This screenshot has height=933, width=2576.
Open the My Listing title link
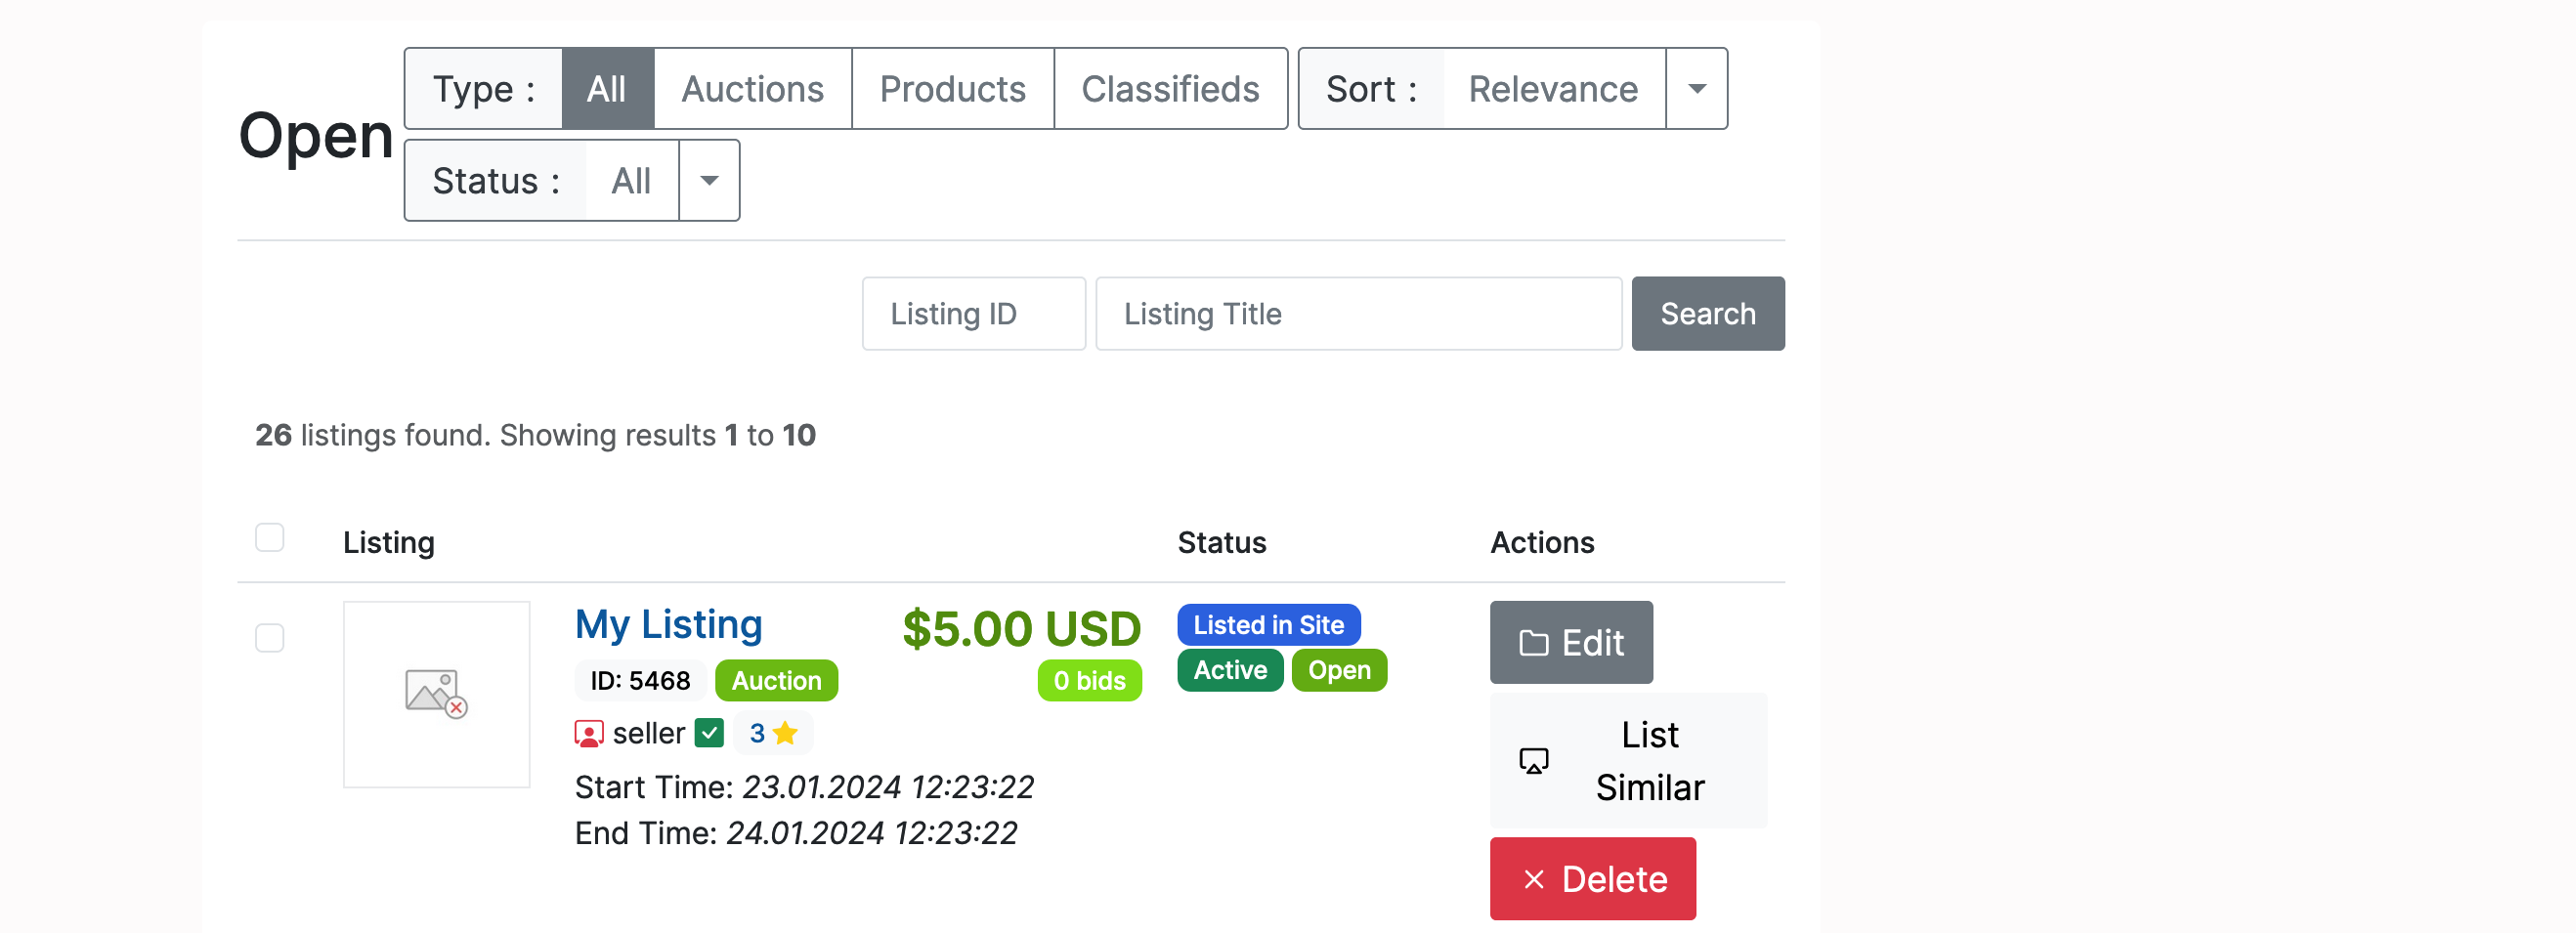[x=668, y=625]
